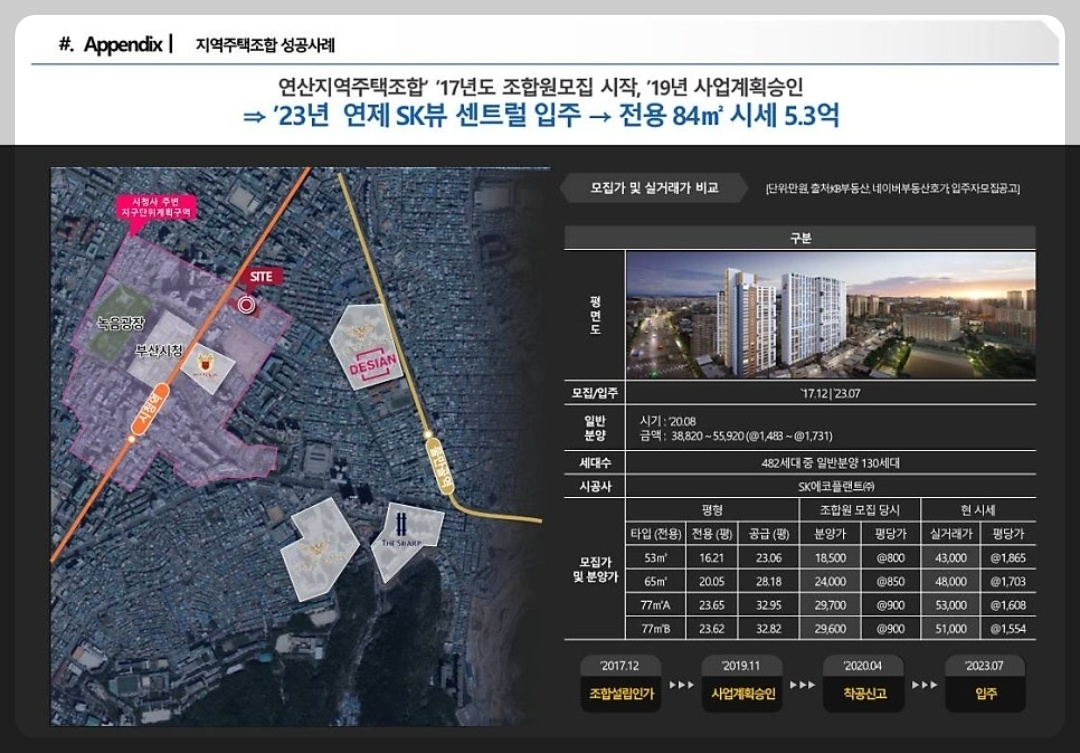Click the 공급 (평) column header
This screenshot has width=1080, height=753.
[x=769, y=533]
